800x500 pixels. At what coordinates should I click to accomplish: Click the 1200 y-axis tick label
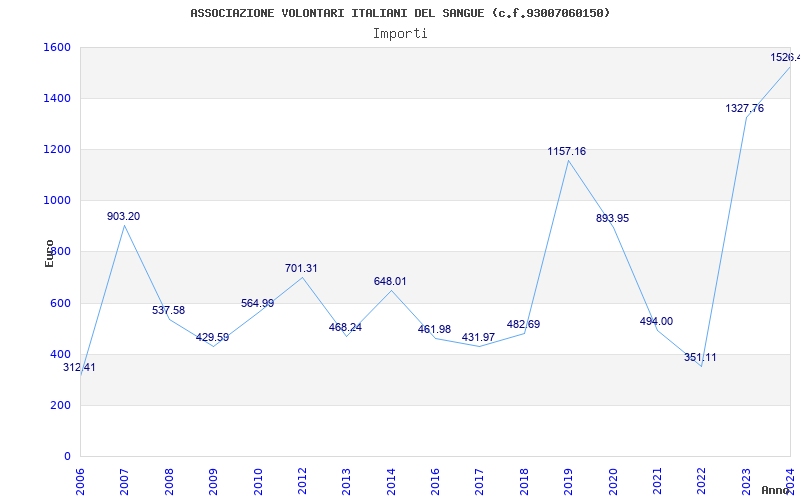click(x=57, y=149)
